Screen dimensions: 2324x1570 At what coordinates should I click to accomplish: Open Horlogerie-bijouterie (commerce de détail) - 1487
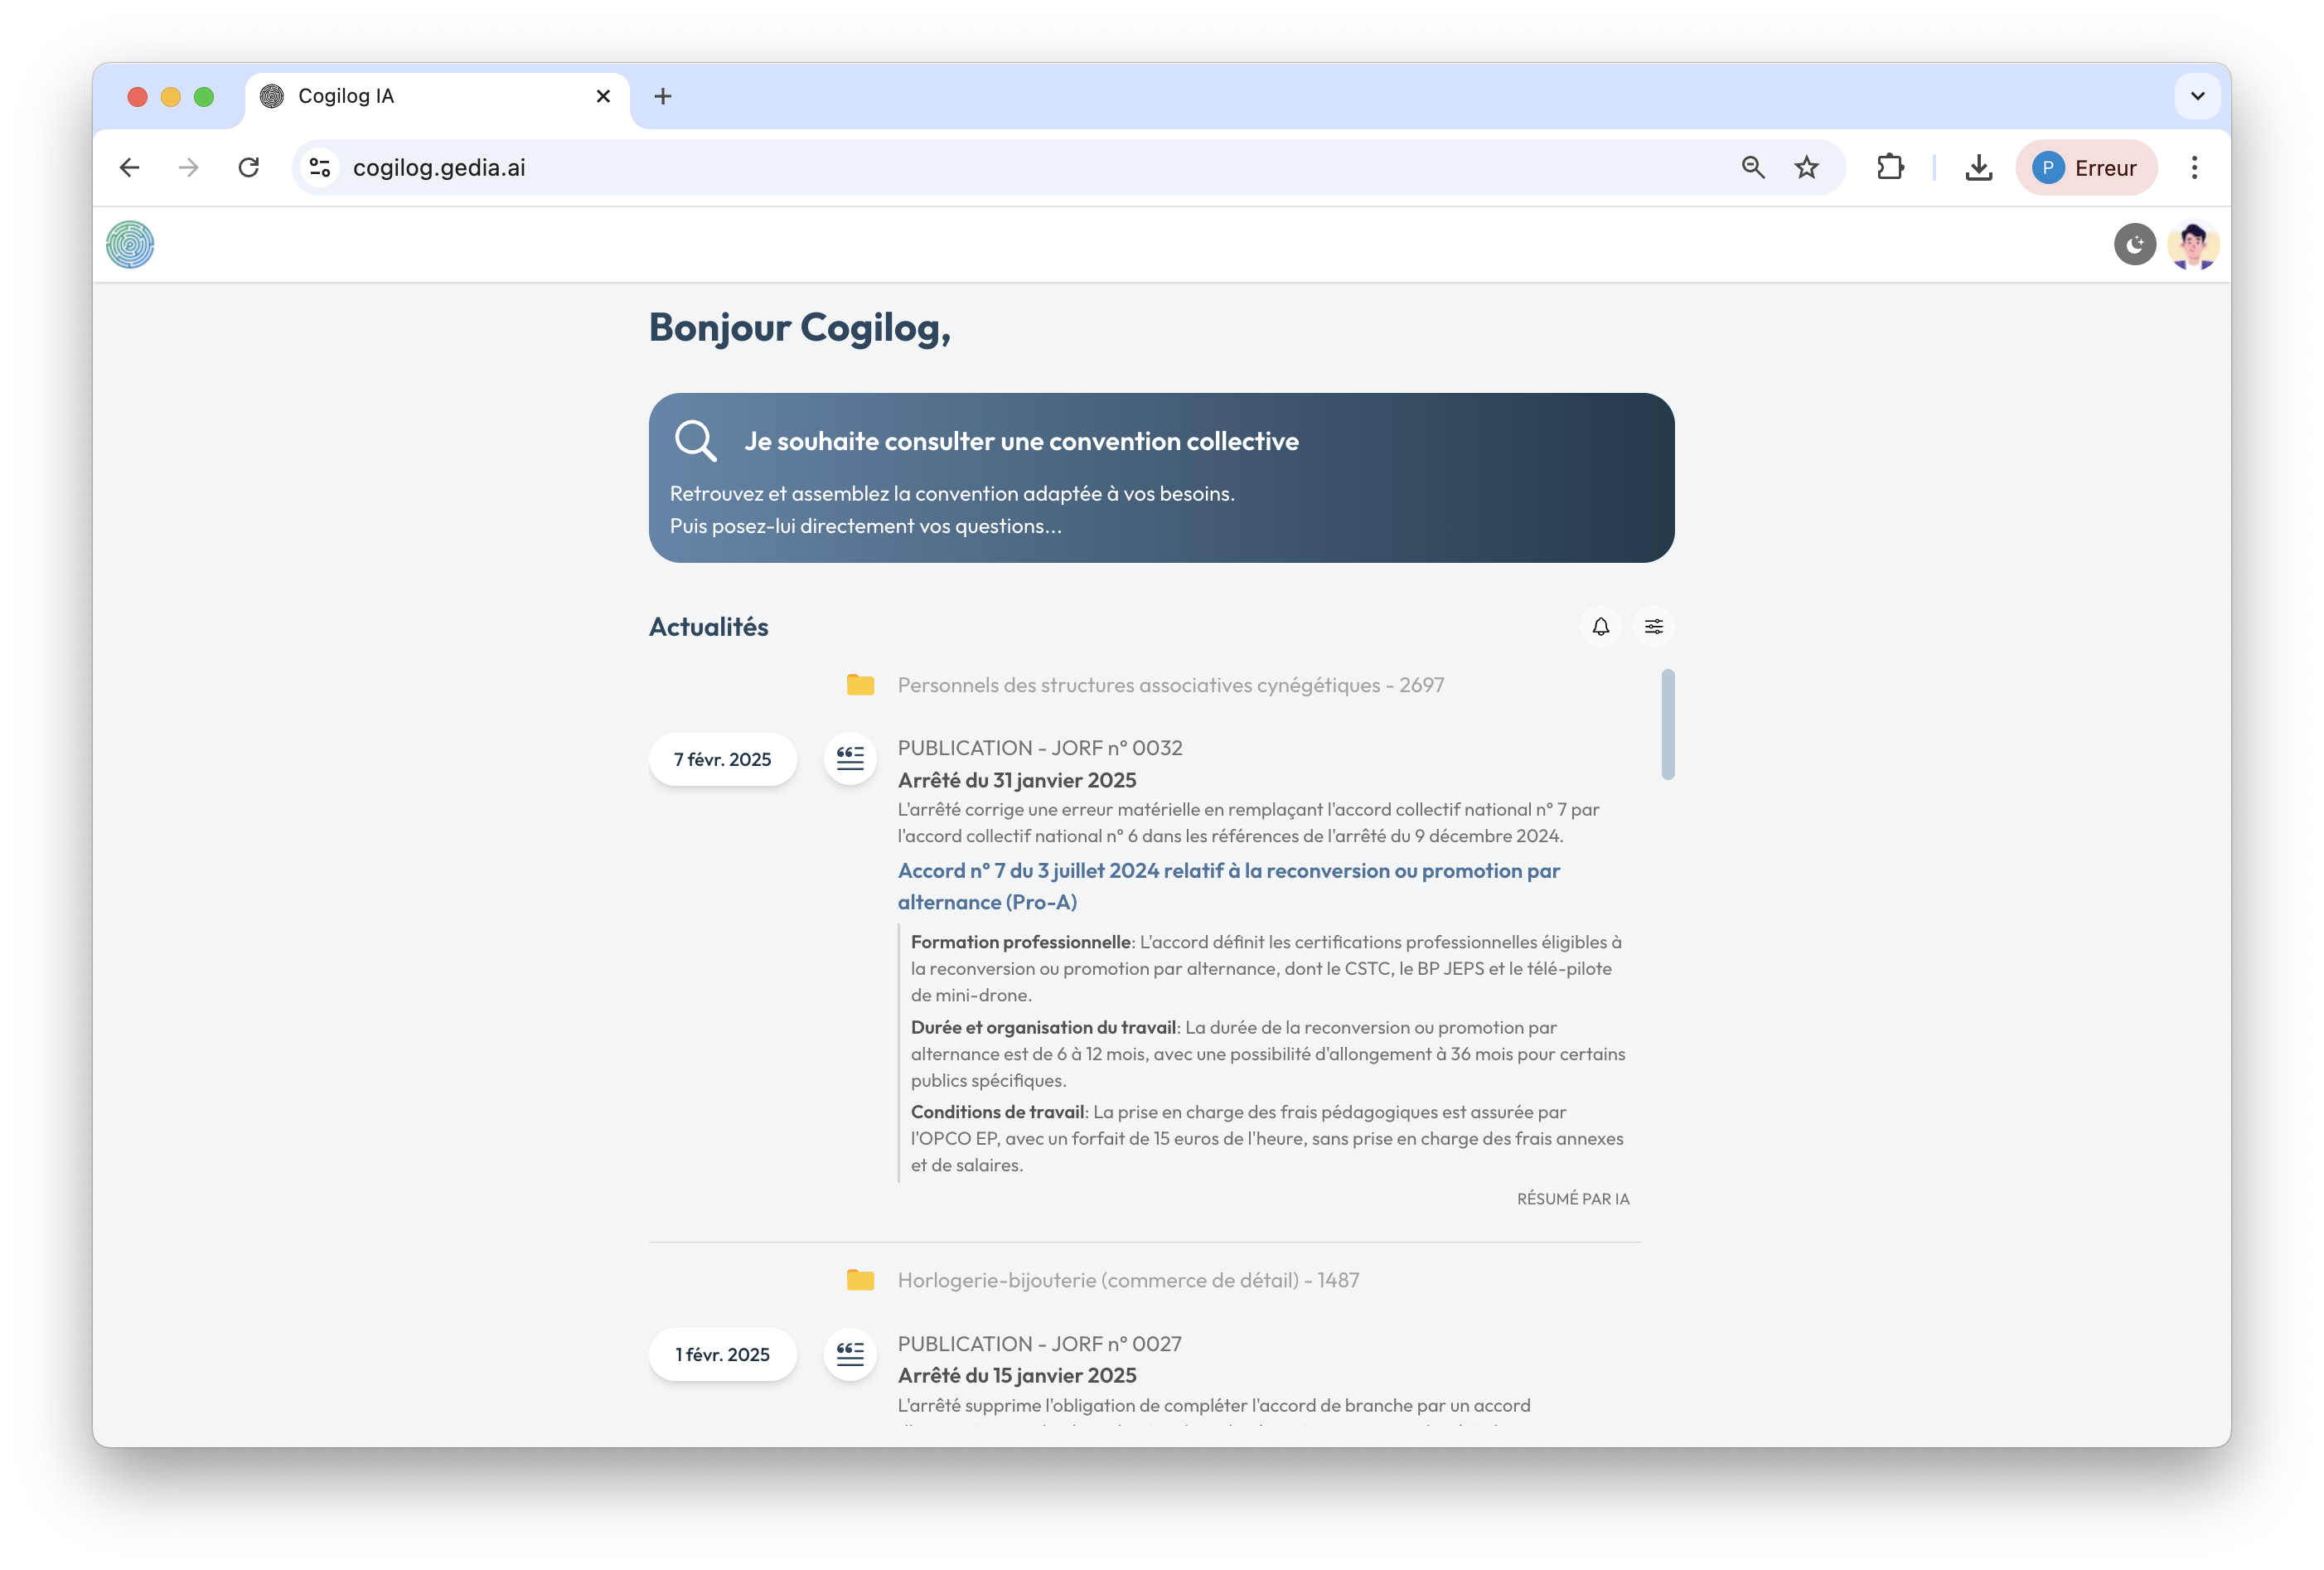point(1128,1280)
